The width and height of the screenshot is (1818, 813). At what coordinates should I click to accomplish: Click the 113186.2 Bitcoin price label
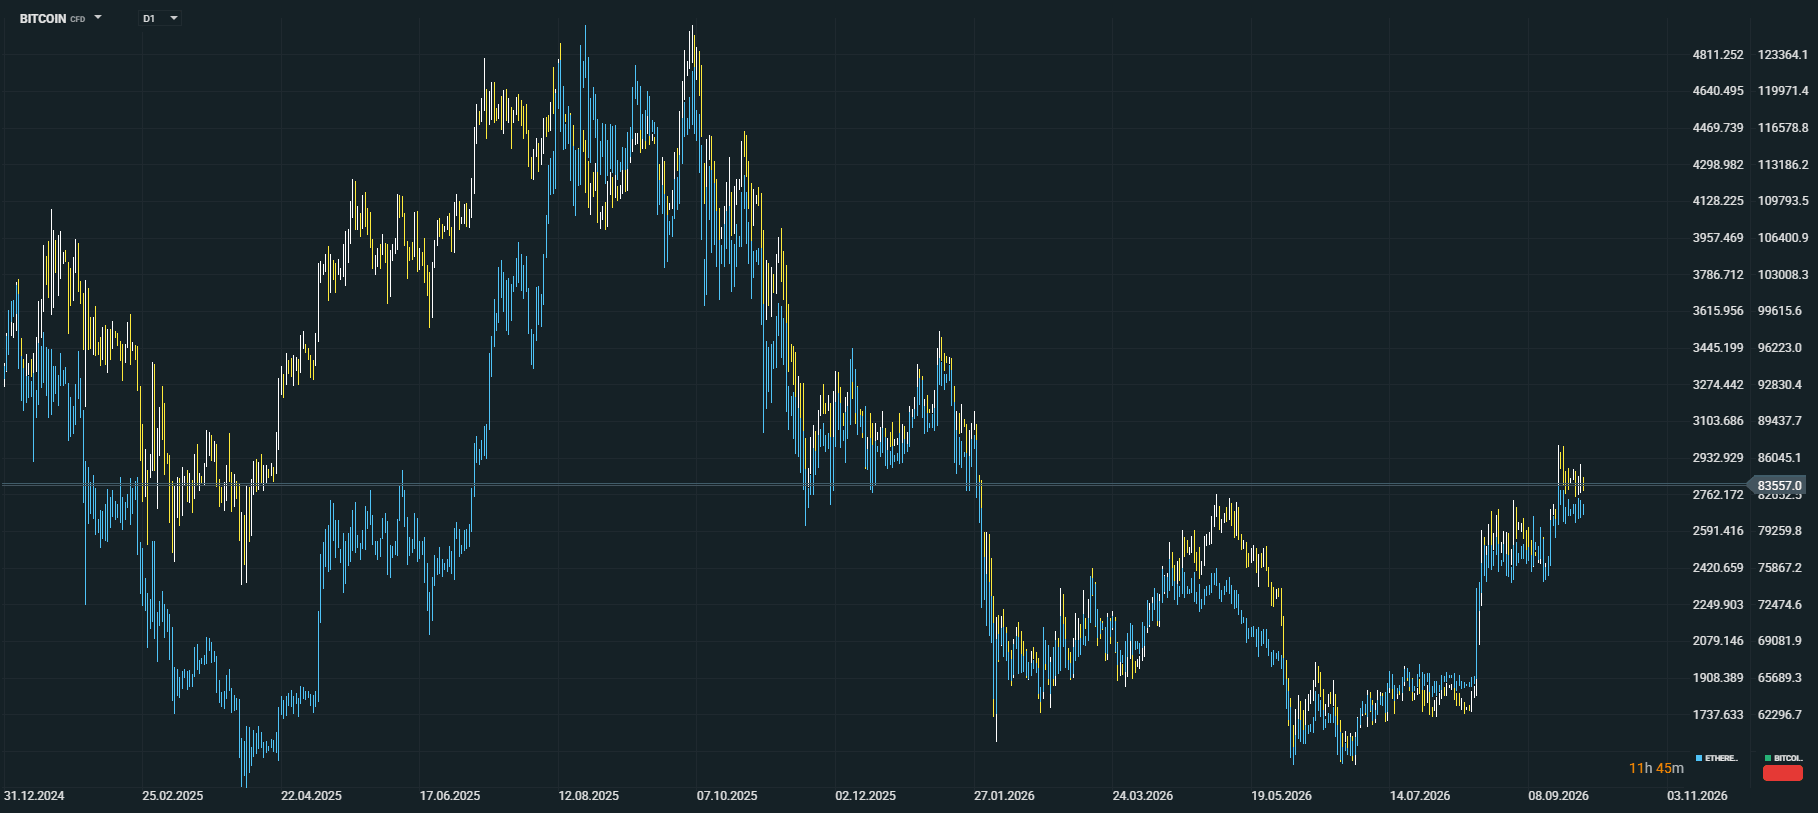[1783, 165]
